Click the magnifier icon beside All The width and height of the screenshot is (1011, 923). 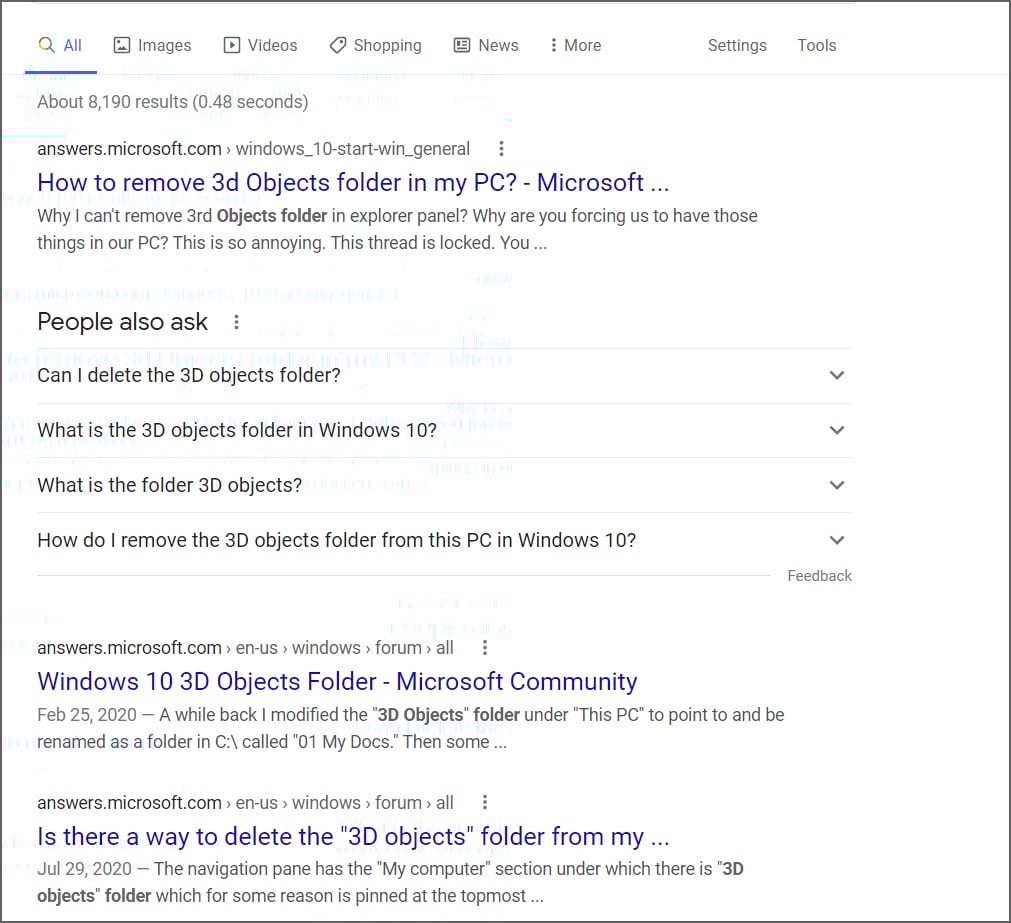(x=46, y=45)
